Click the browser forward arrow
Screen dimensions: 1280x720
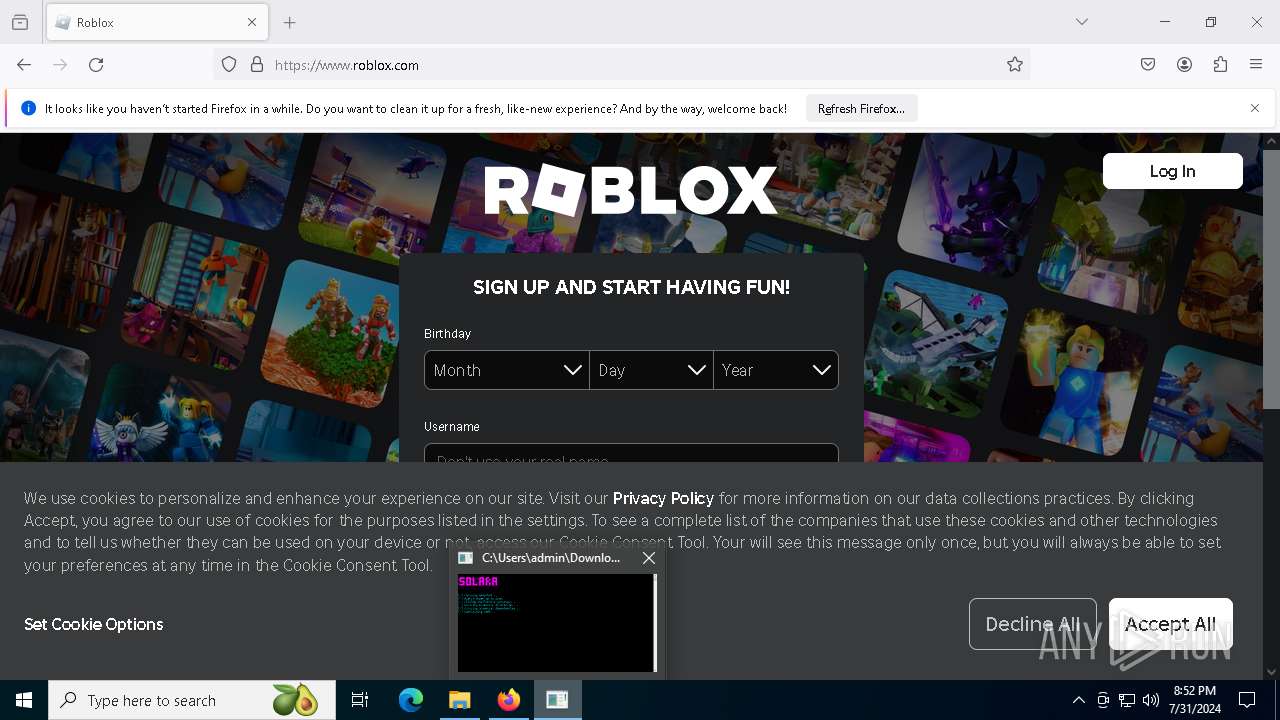60,65
